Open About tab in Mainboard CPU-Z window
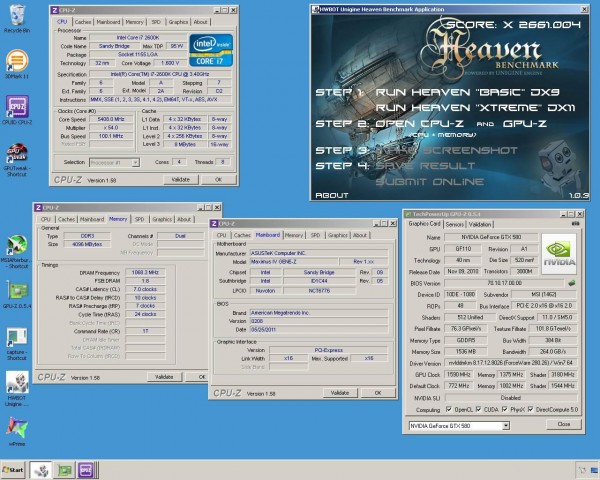 coord(360,235)
